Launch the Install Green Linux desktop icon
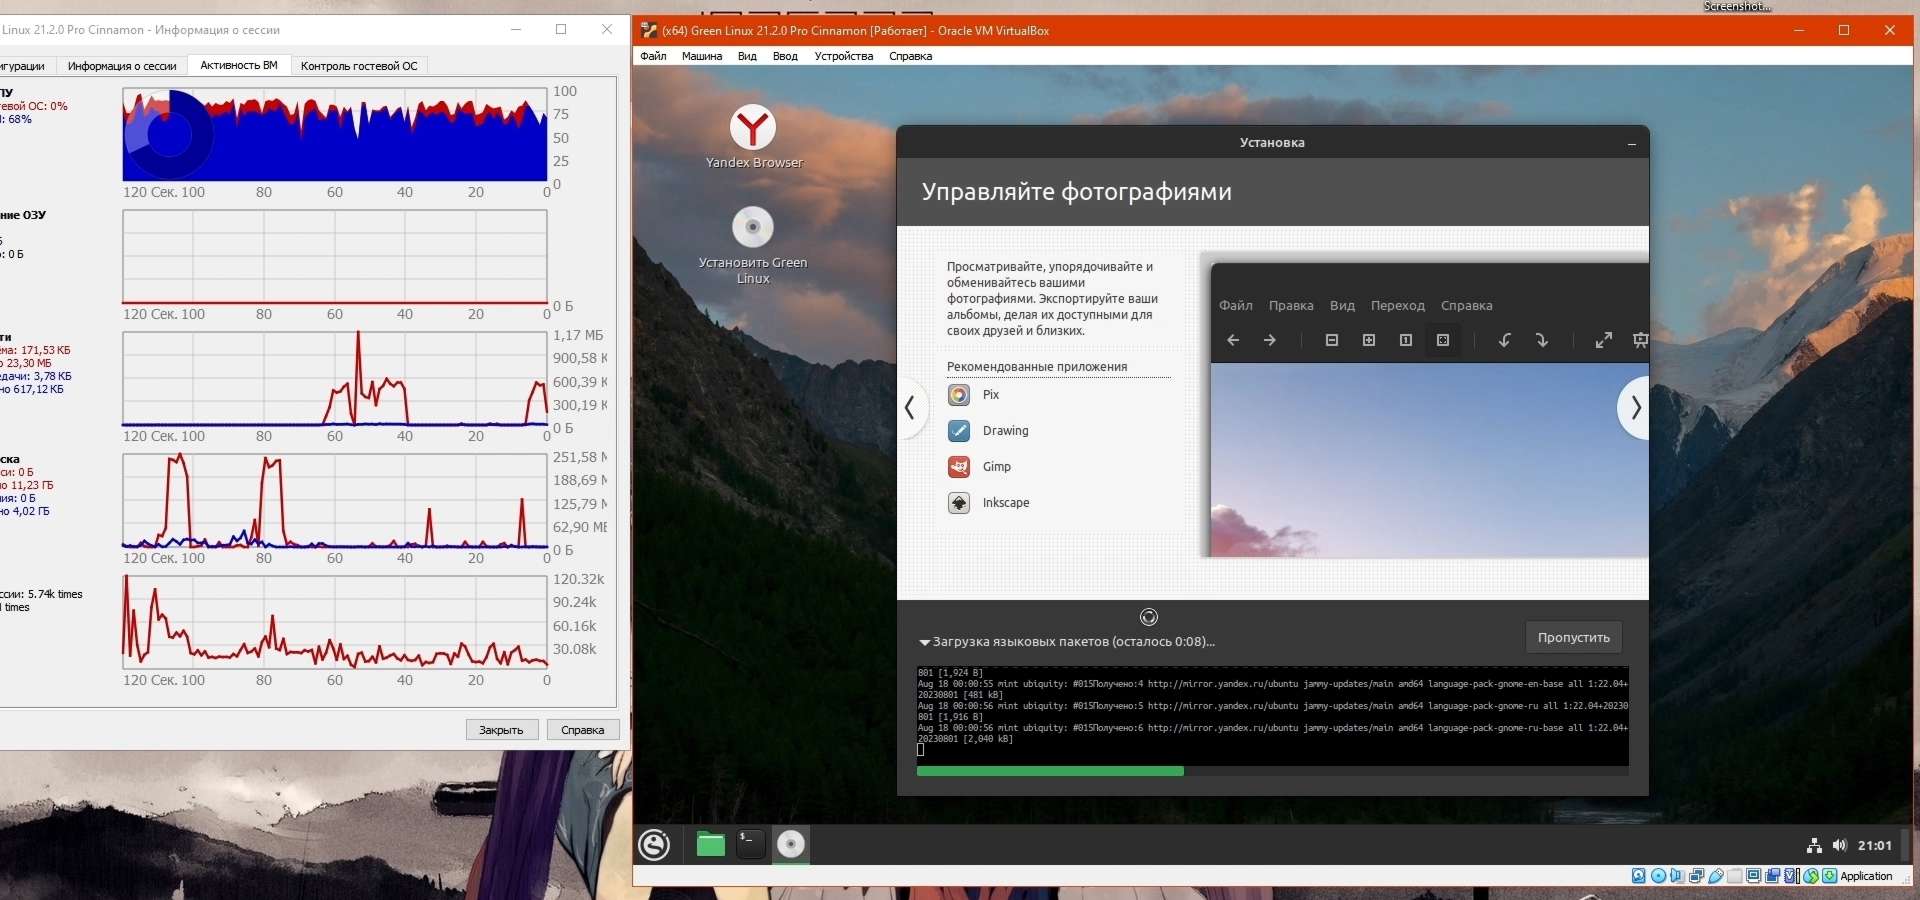Viewport: 1920px width, 900px height. pyautogui.click(x=753, y=246)
